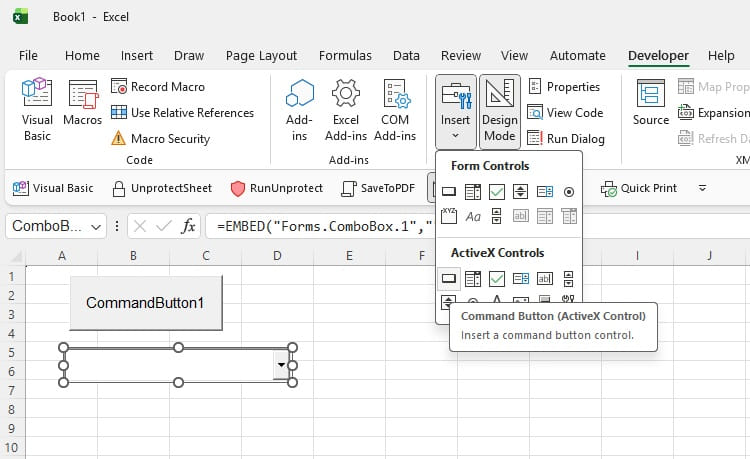Viewport: 750px width, 459px height.
Task: Insert a Form Control Combo Box
Action: (x=473, y=192)
